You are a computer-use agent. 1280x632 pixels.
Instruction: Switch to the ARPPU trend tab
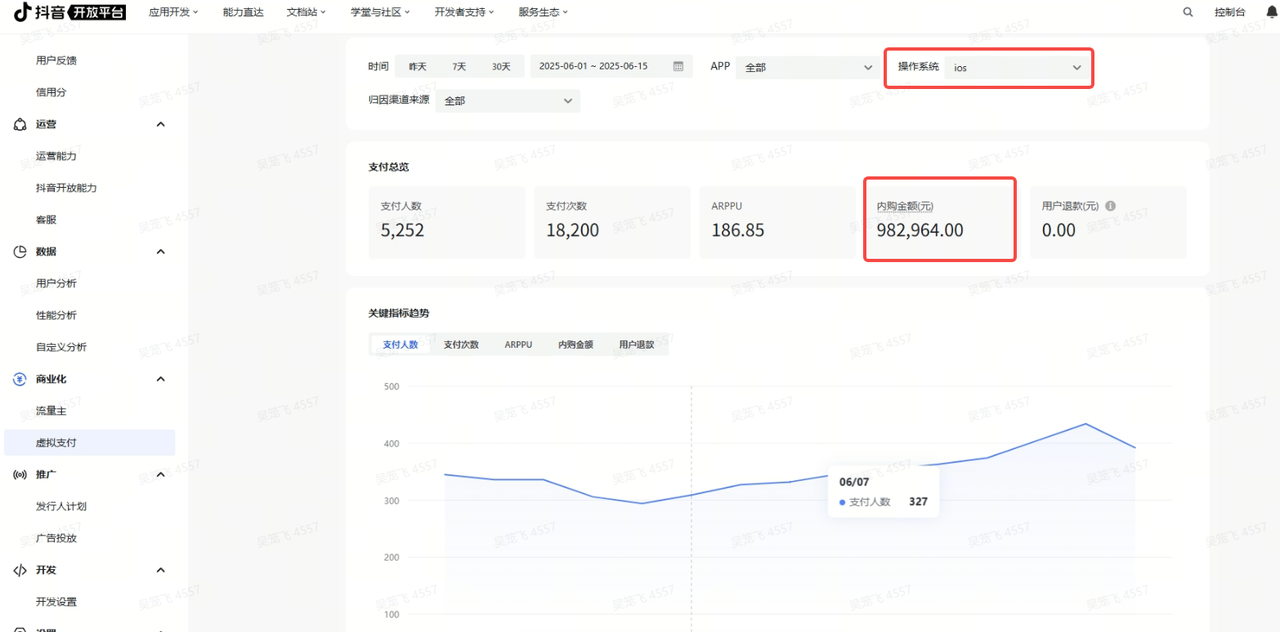[x=518, y=344]
